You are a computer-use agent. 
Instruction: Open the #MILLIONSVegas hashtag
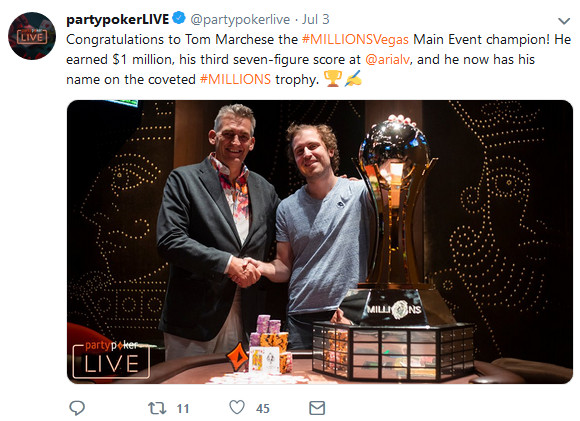355,40
